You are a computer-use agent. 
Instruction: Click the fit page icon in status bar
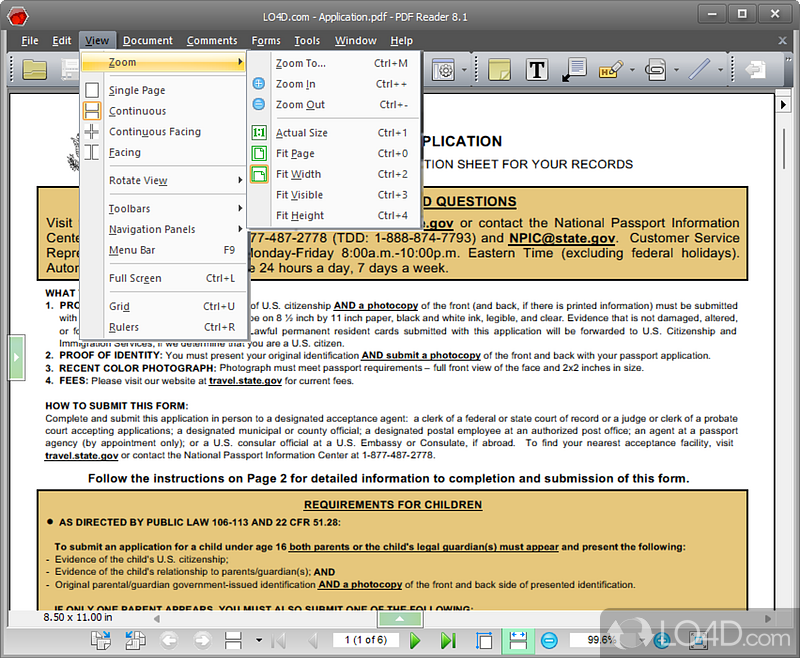coord(484,640)
